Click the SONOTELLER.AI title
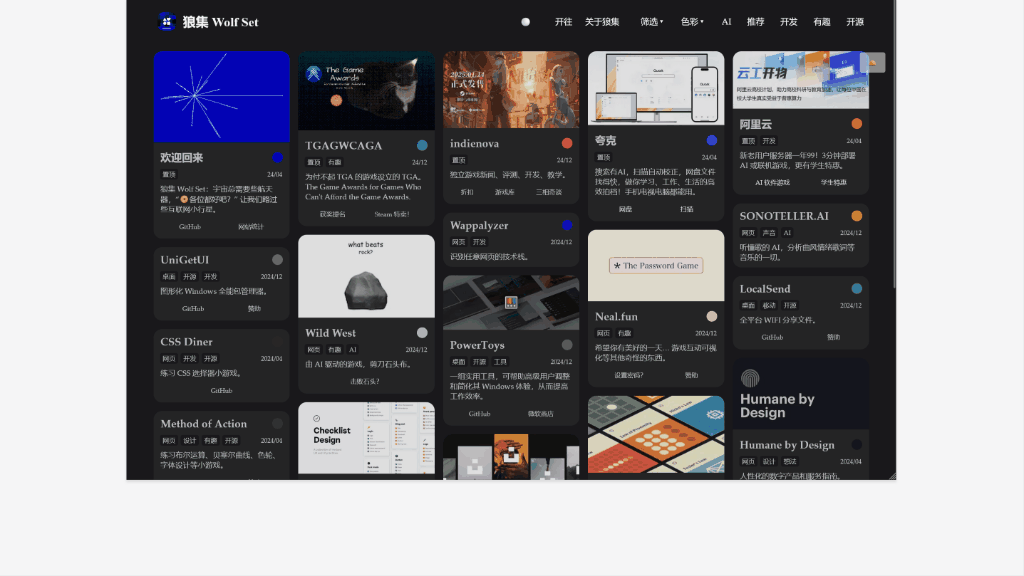 [x=784, y=216]
